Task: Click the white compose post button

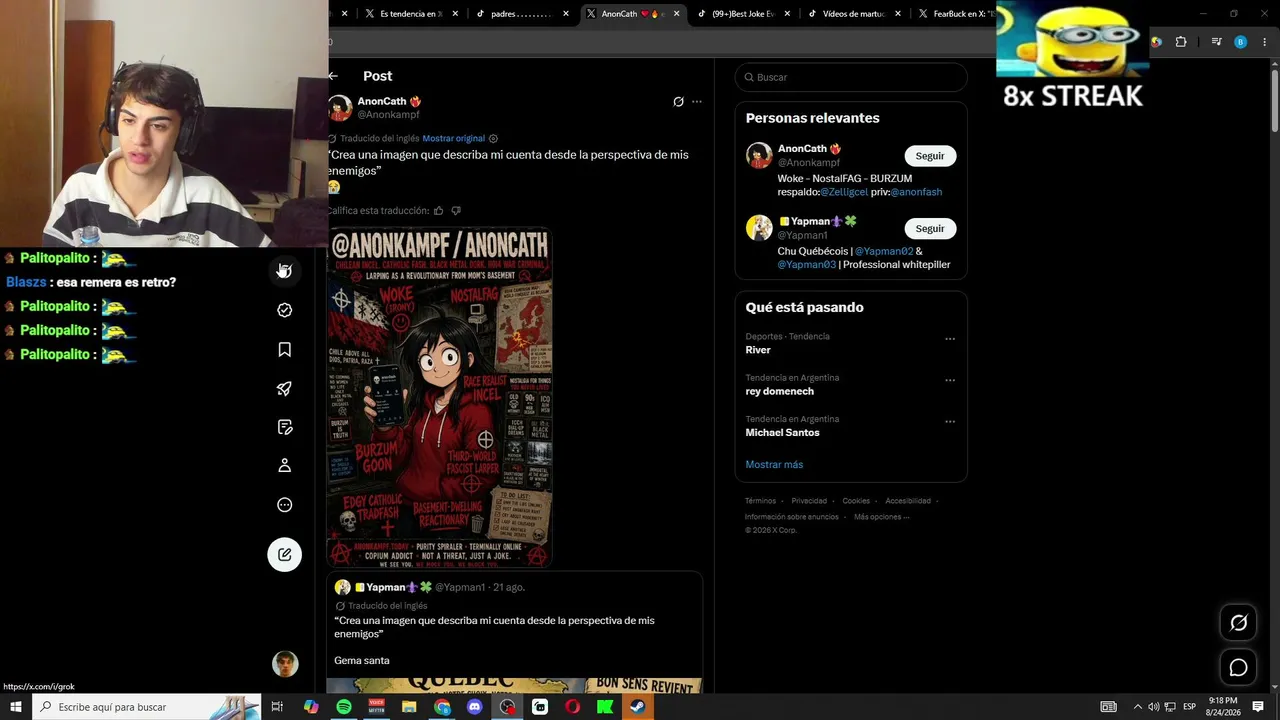Action: [x=285, y=554]
